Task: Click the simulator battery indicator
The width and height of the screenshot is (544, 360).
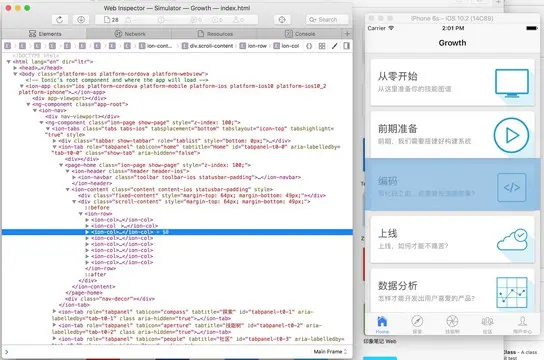Action: 532,28
